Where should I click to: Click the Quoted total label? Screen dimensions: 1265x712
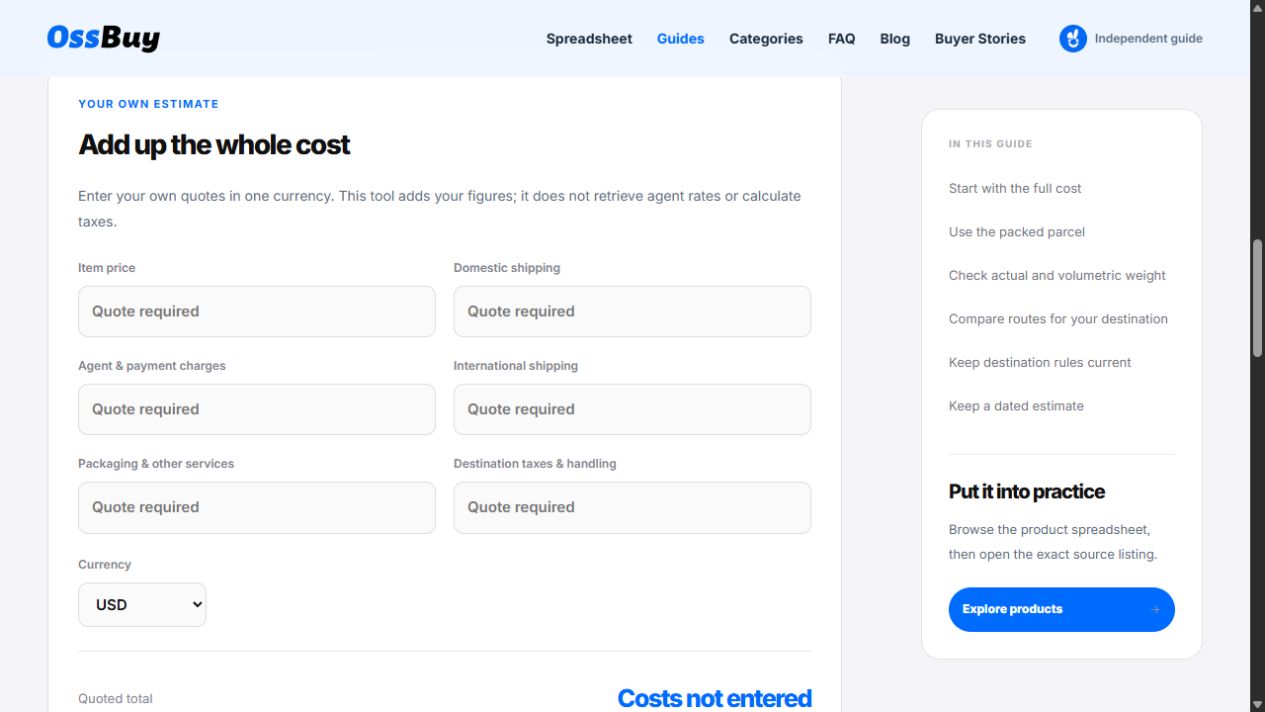pyautogui.click(x=115, y=699)
